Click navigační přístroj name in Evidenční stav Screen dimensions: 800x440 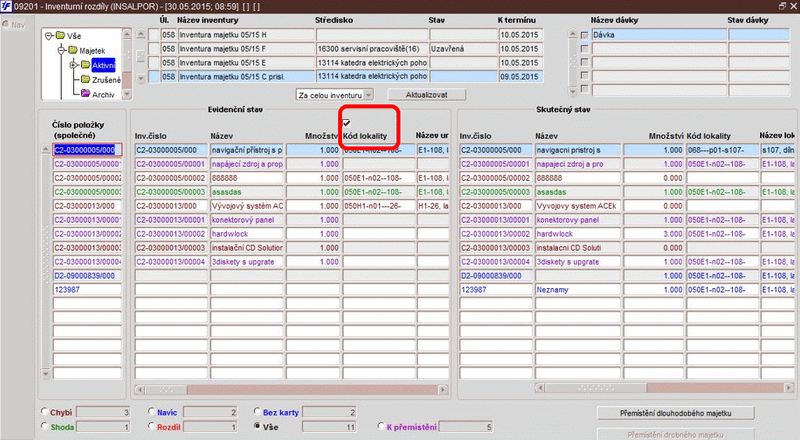coord(247,150)
